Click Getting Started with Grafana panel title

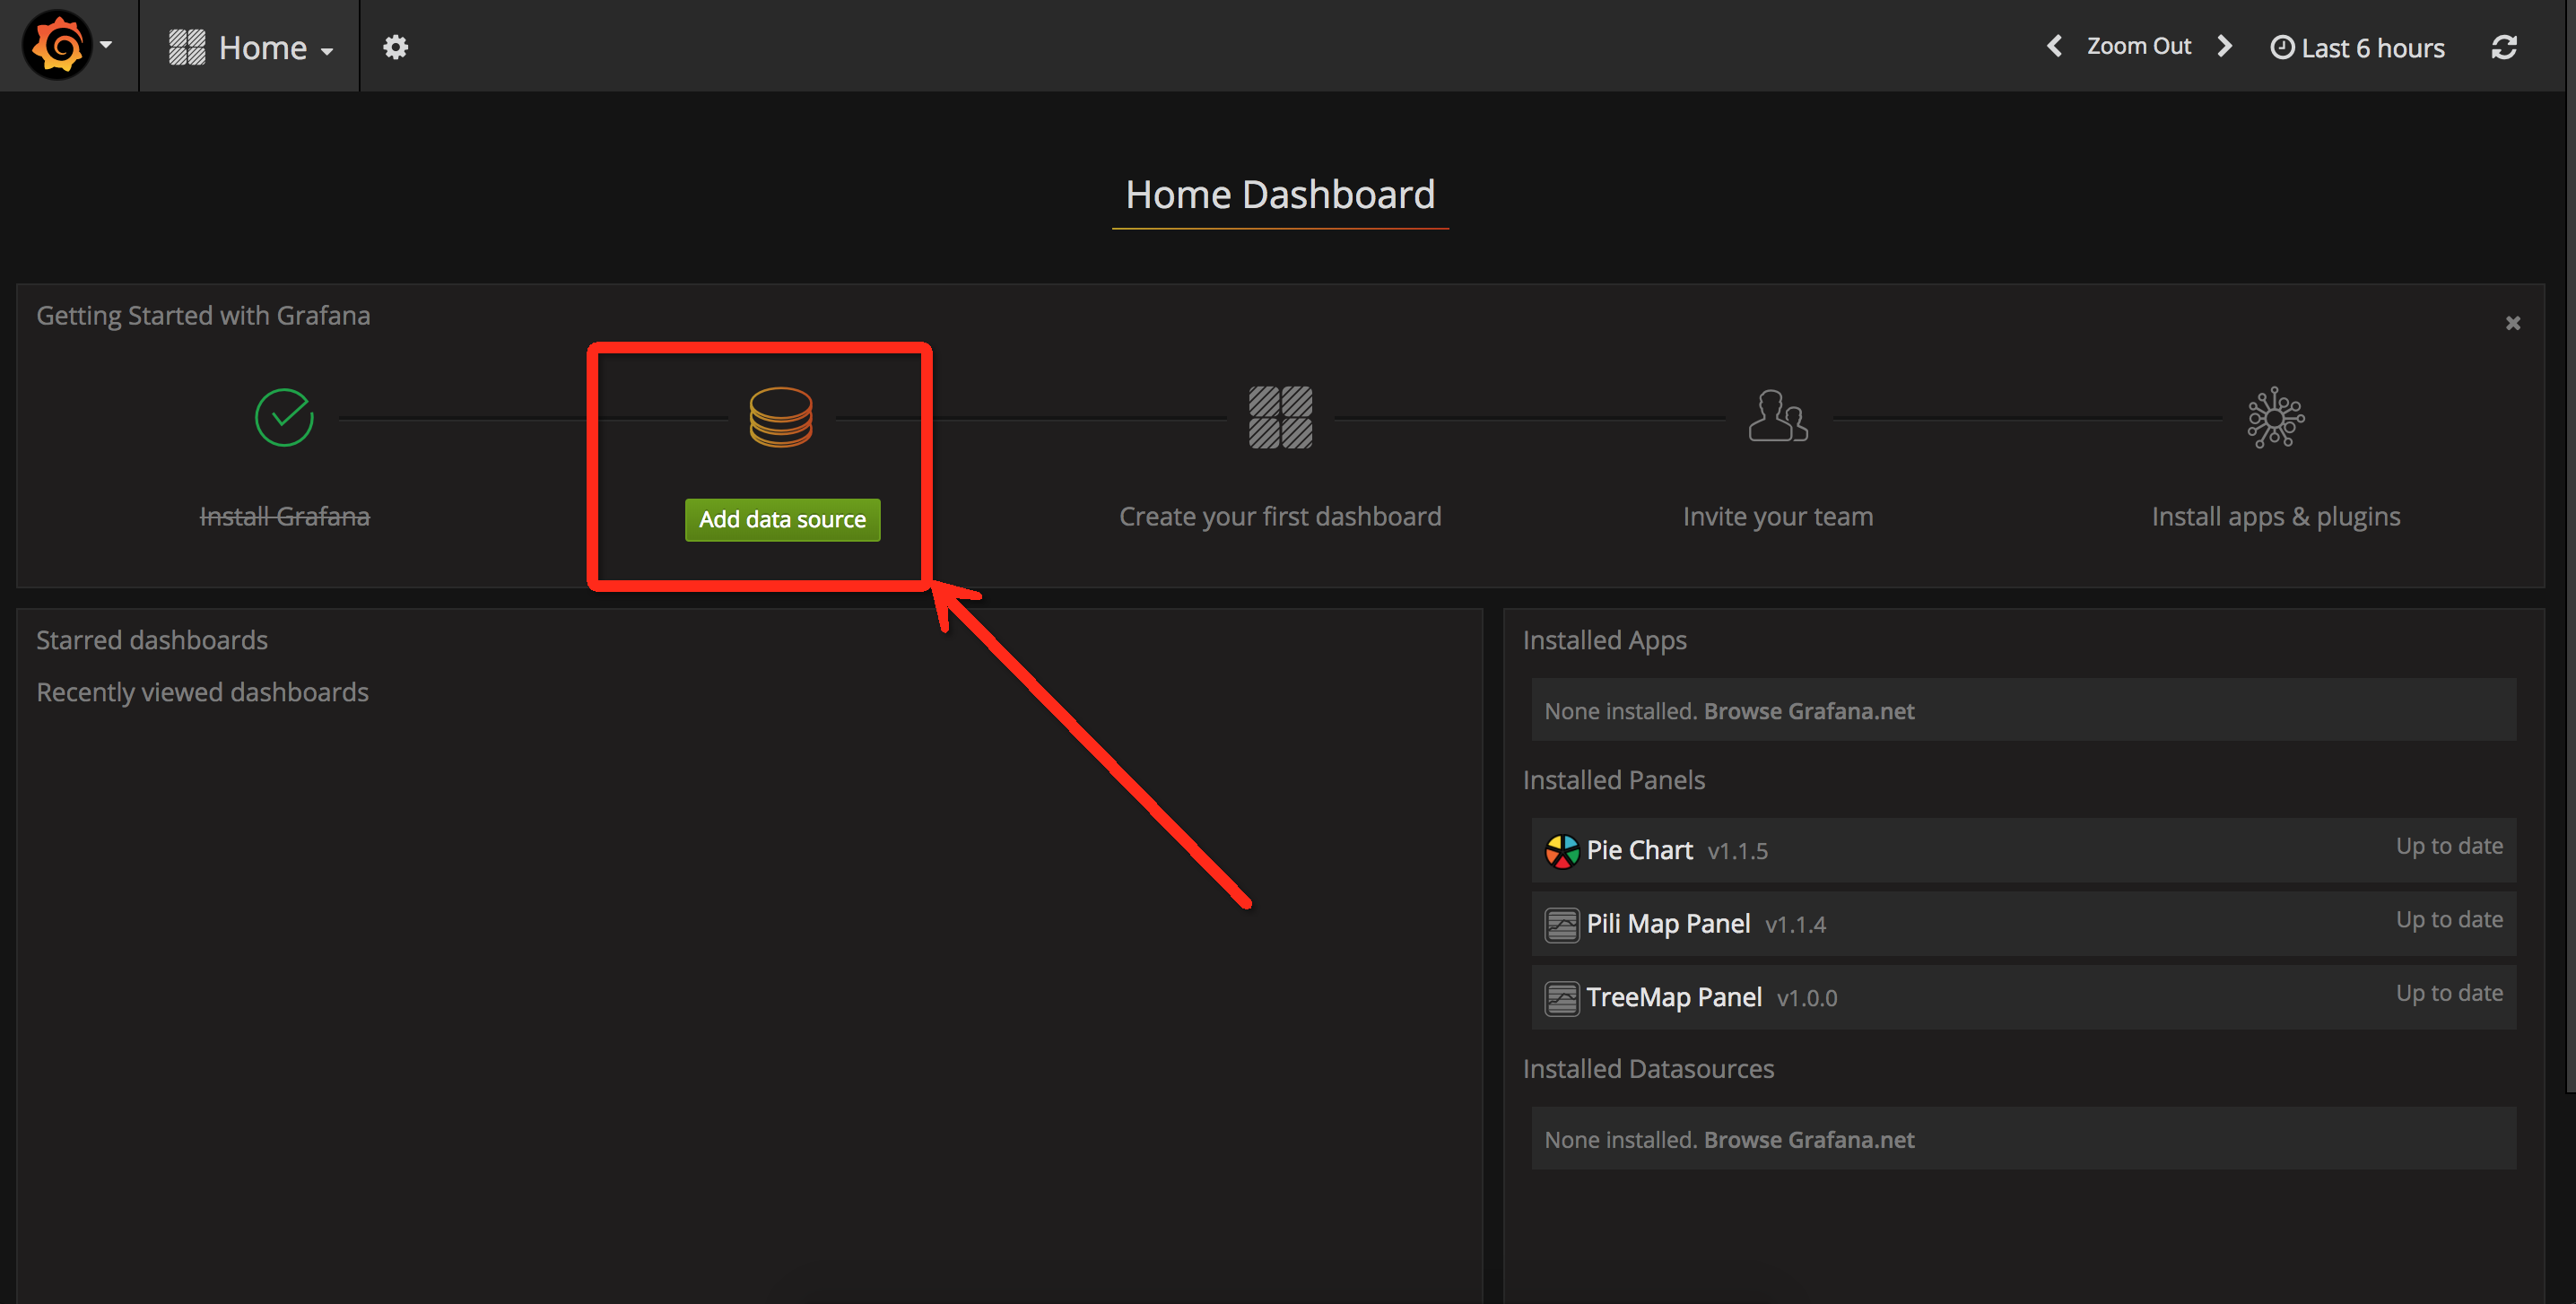click(203, 315)
